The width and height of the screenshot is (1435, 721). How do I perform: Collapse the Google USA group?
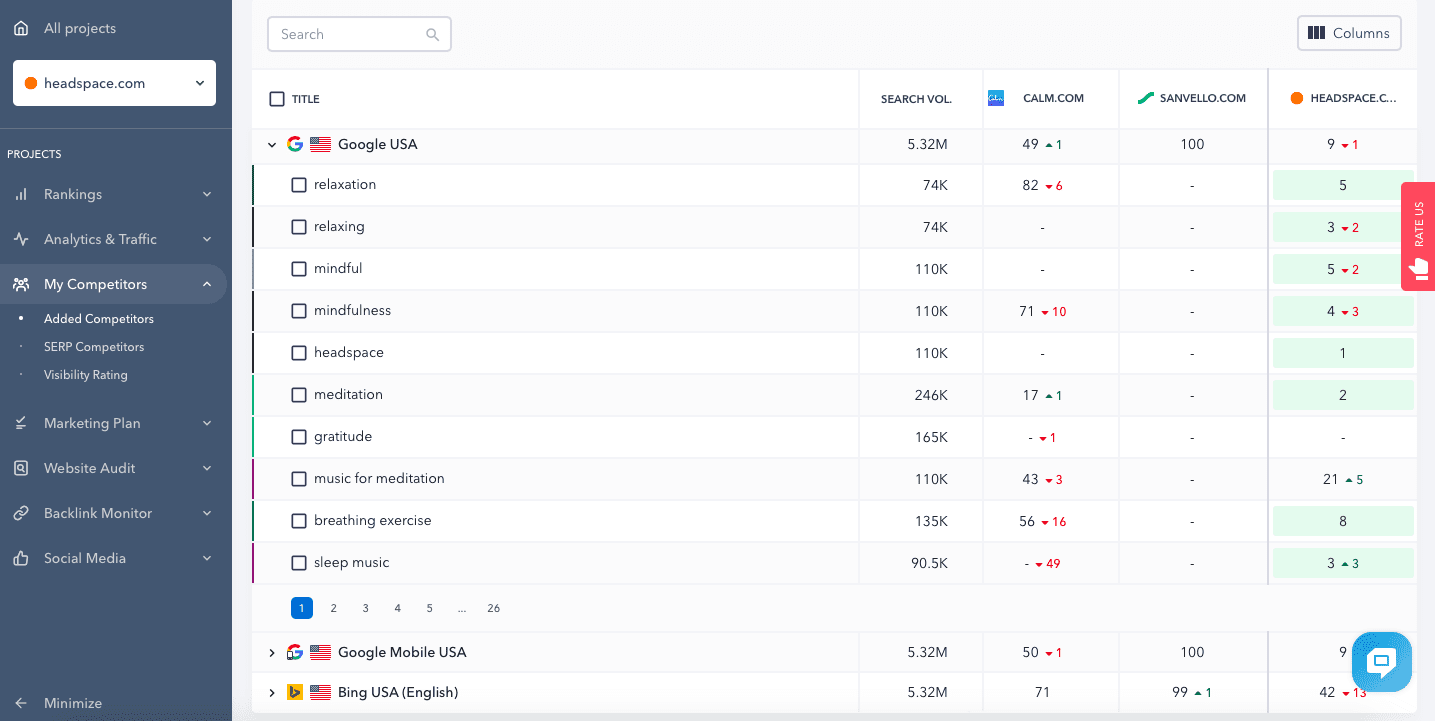tap(271, 144)
